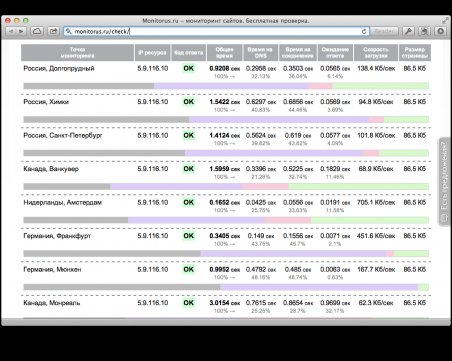The width and height of the screenshot is (452, 361).
Task: Click the total time '0.9208 сек'
Action: 225,69
